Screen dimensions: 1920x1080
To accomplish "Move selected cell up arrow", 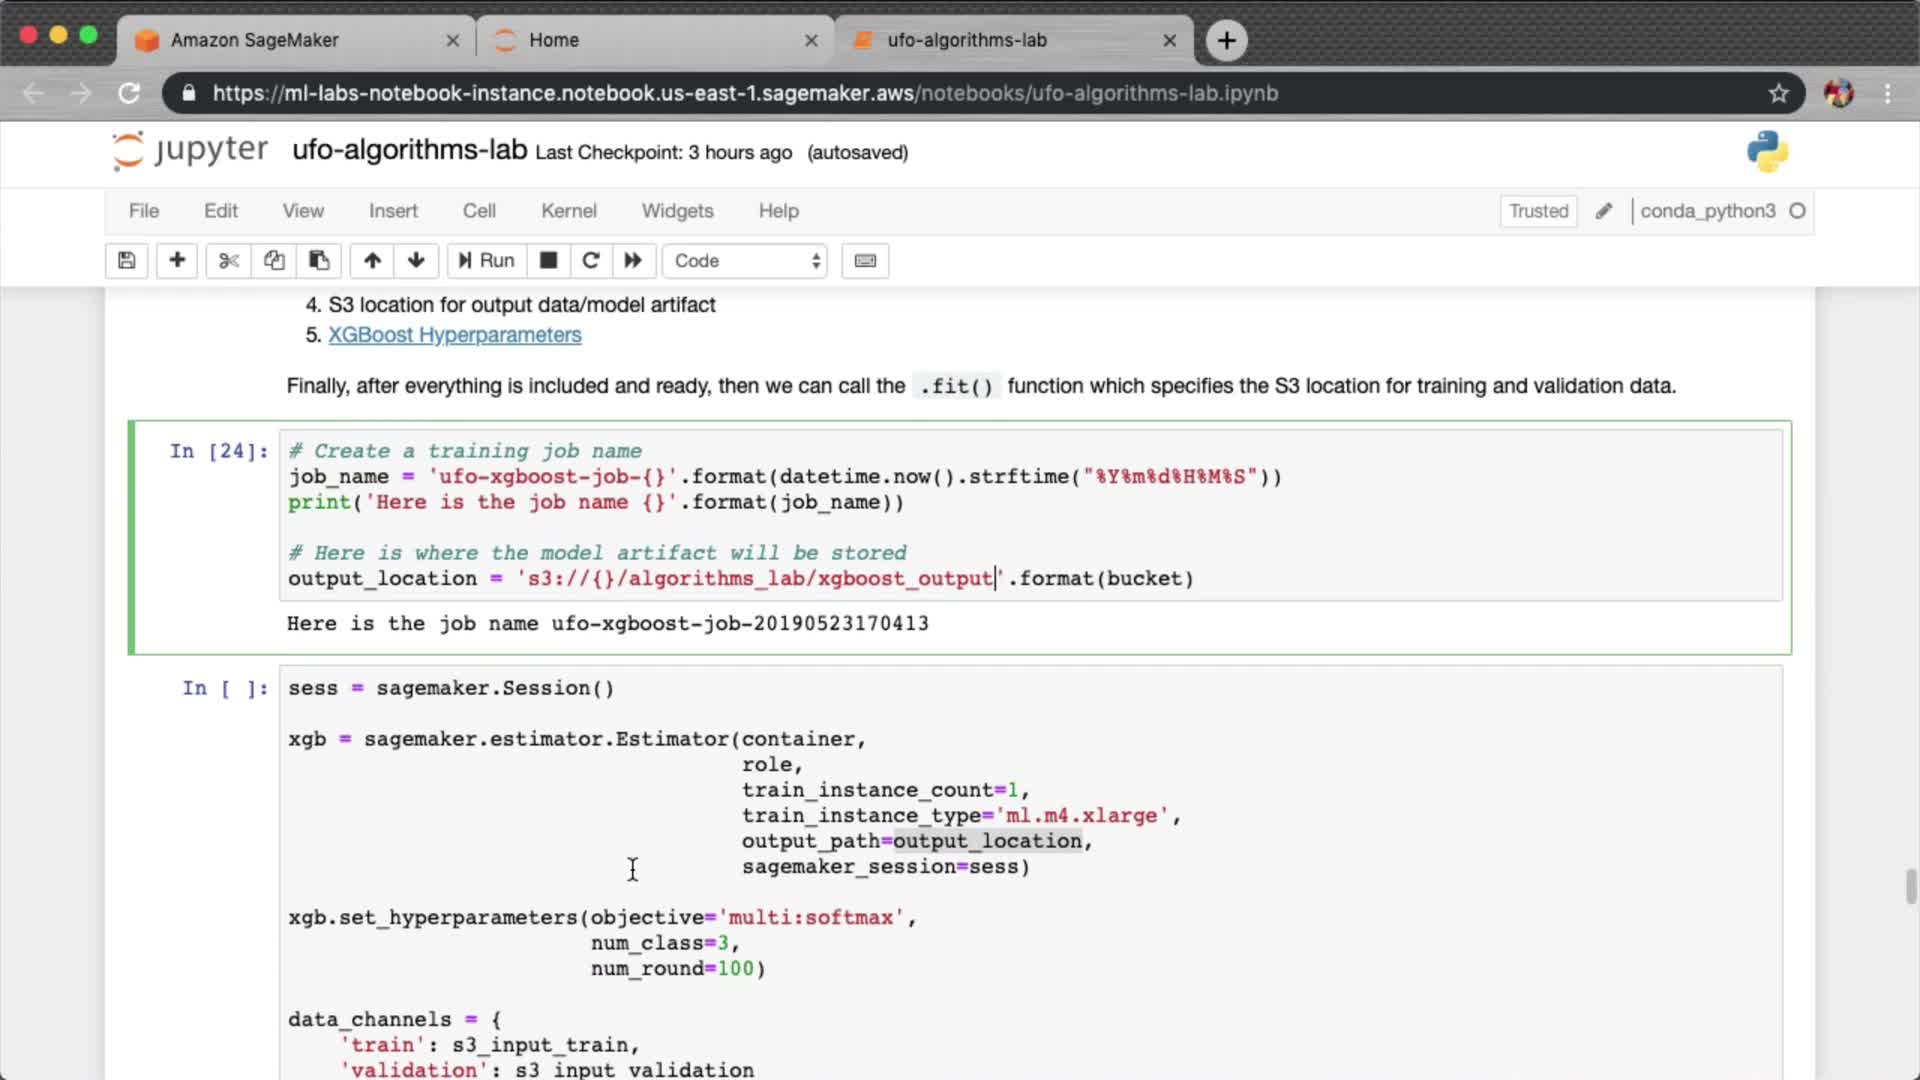I will tap(372, 261).
